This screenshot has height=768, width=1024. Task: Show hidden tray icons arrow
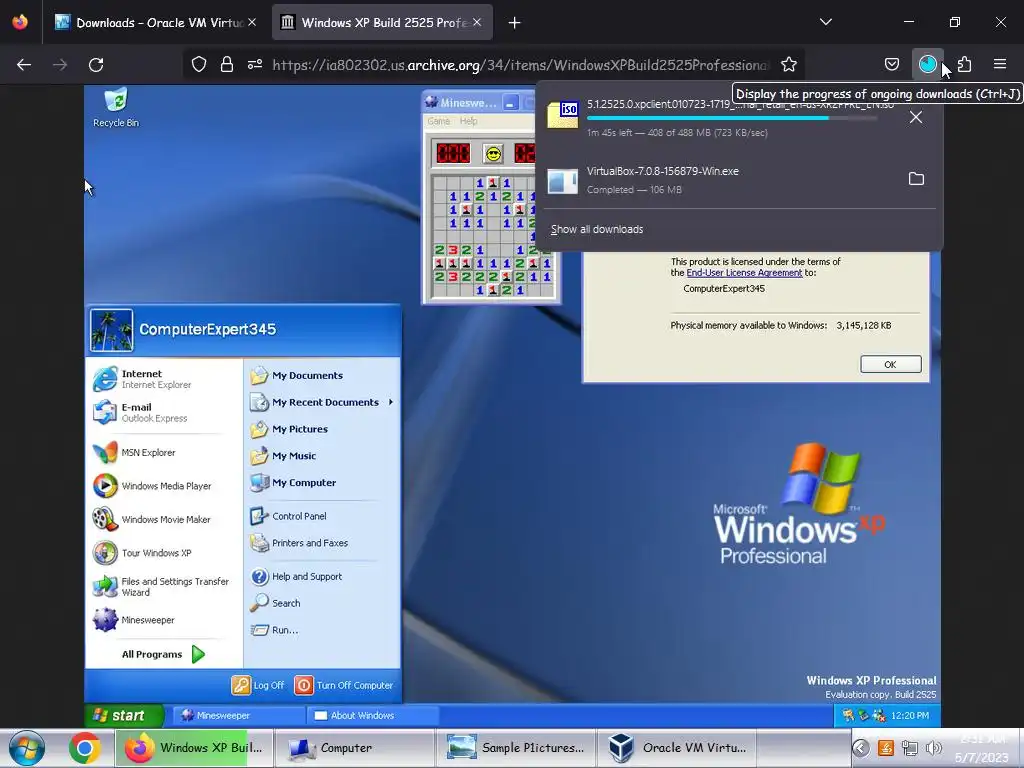[x=860, y=748]
